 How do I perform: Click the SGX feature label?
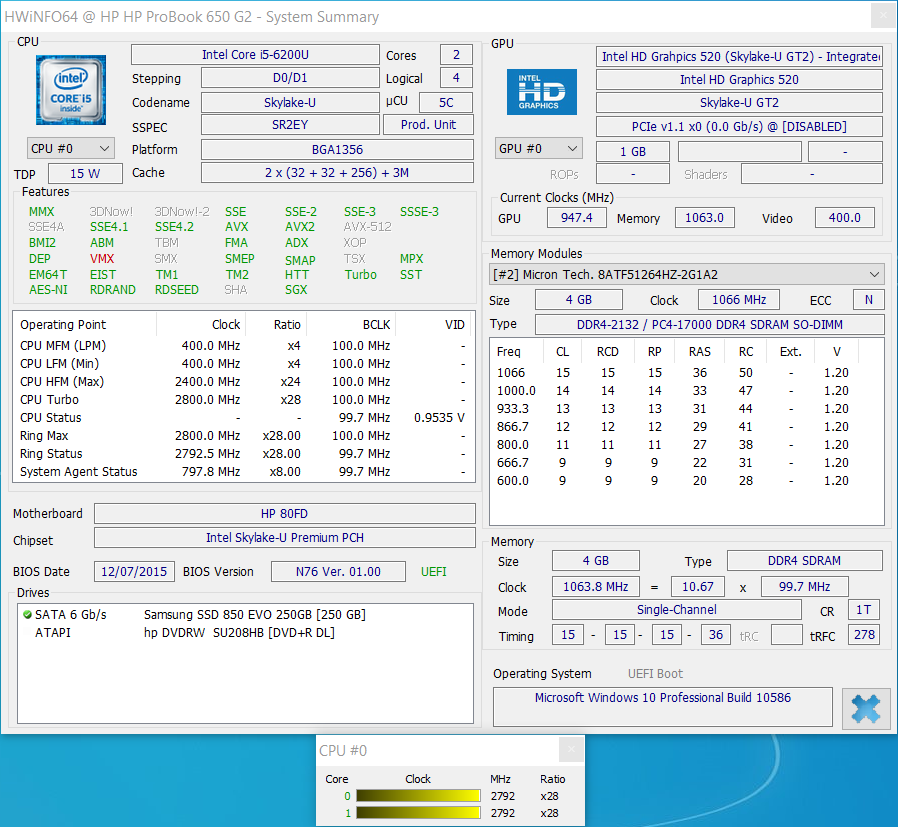click(x=296, y=290)
